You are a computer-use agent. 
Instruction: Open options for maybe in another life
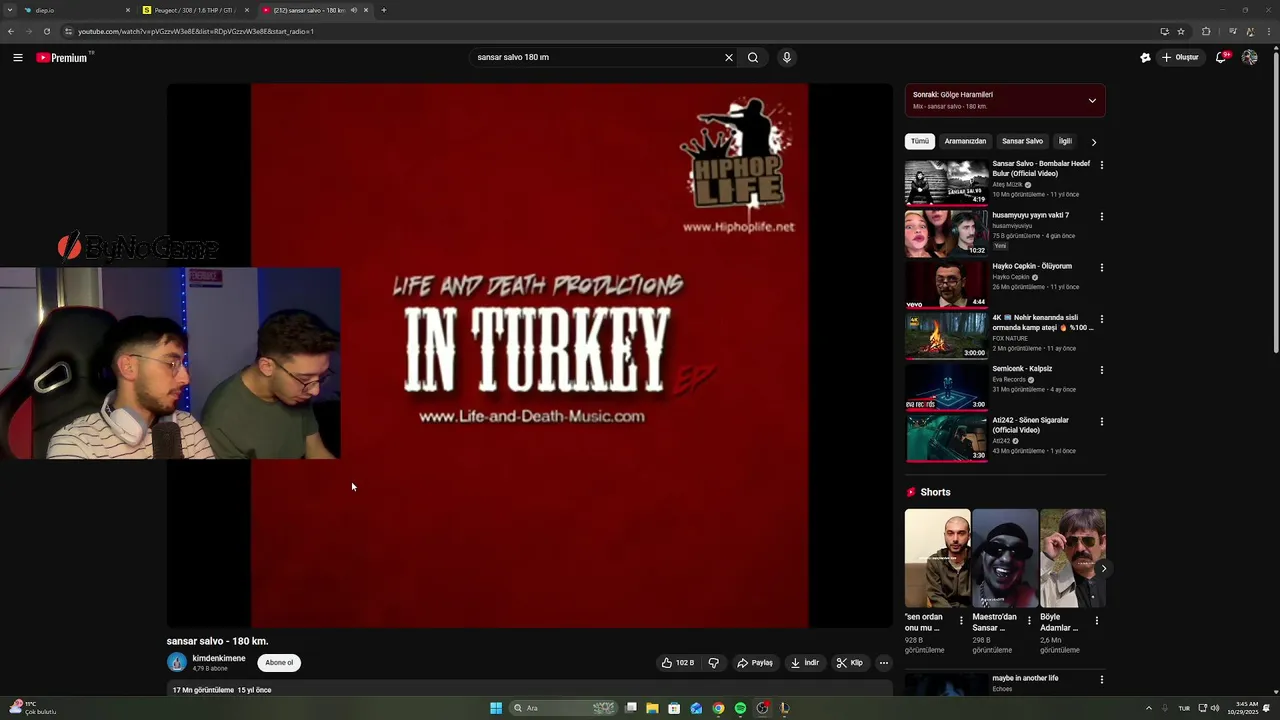coord(1102,679)
